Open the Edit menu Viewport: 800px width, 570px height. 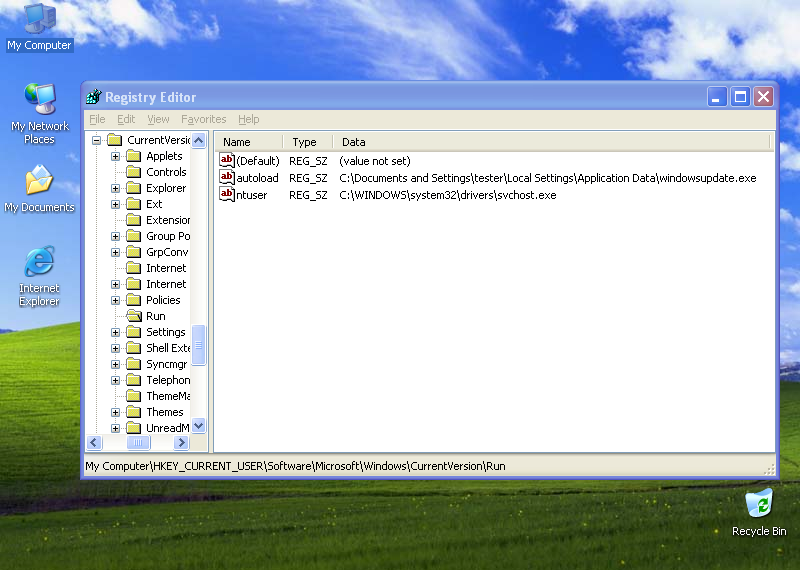click(x=126, y=119)
